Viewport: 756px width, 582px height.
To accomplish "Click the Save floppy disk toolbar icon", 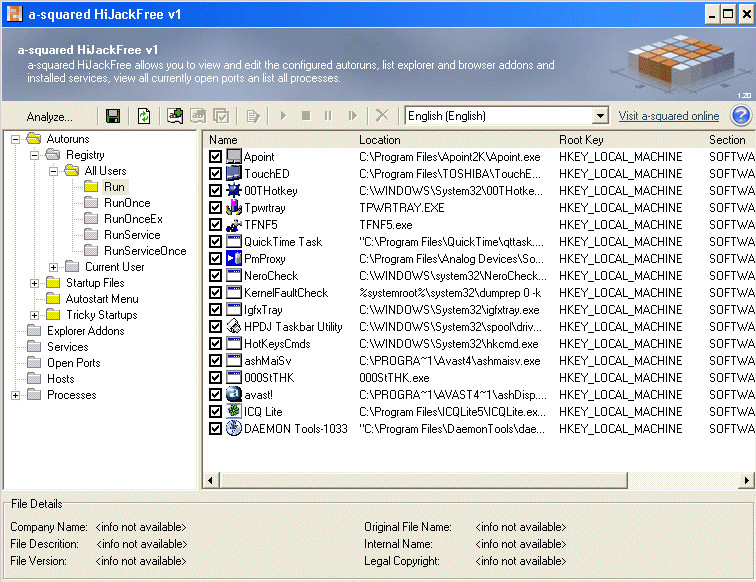I will pos(113,116).
